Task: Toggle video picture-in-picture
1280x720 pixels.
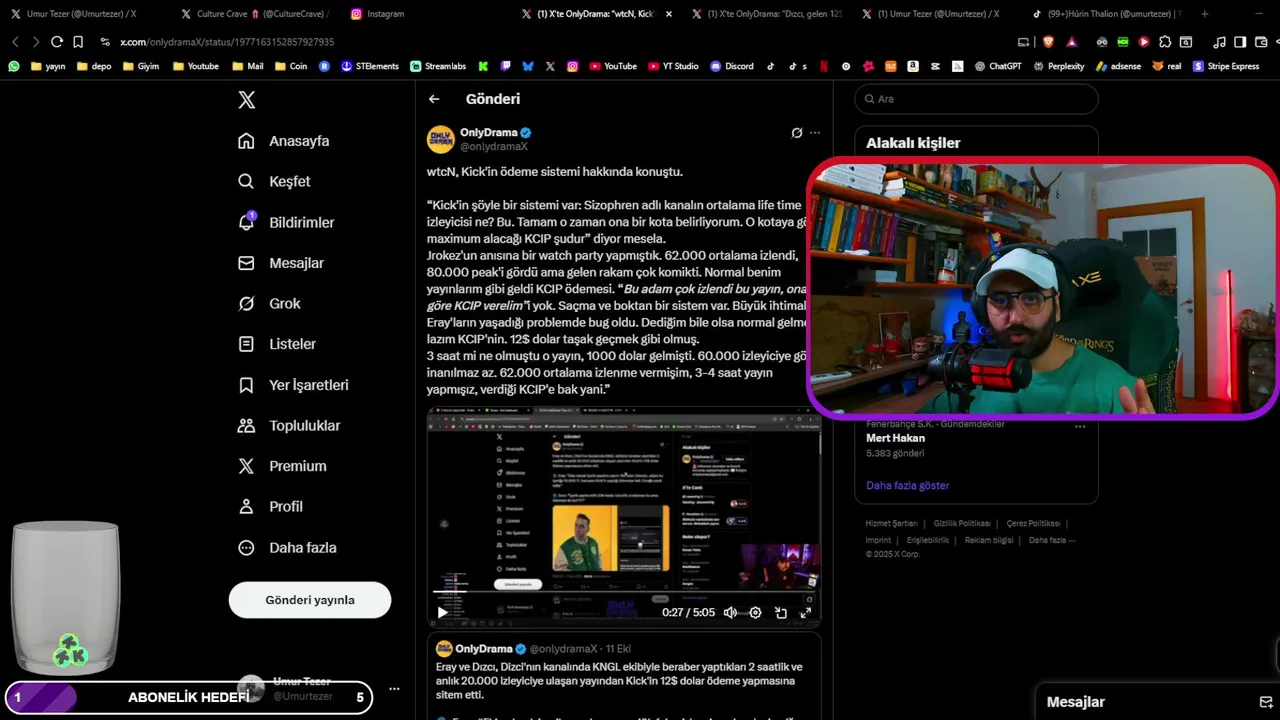Action: point(781,613)
